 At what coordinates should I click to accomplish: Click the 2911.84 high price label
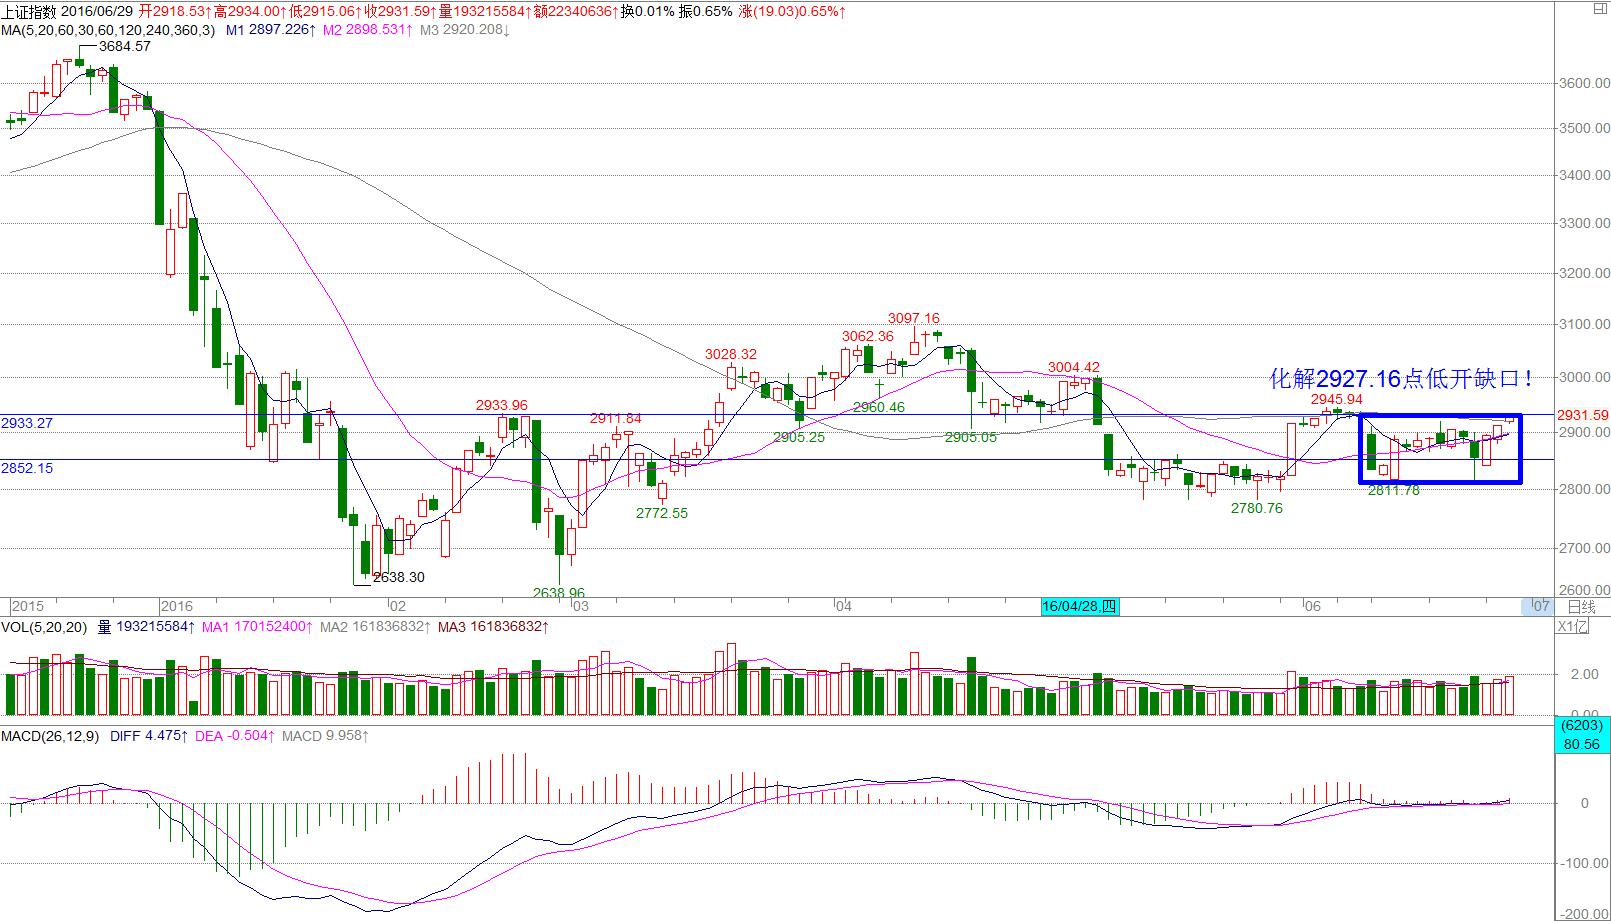coord(616,418)
